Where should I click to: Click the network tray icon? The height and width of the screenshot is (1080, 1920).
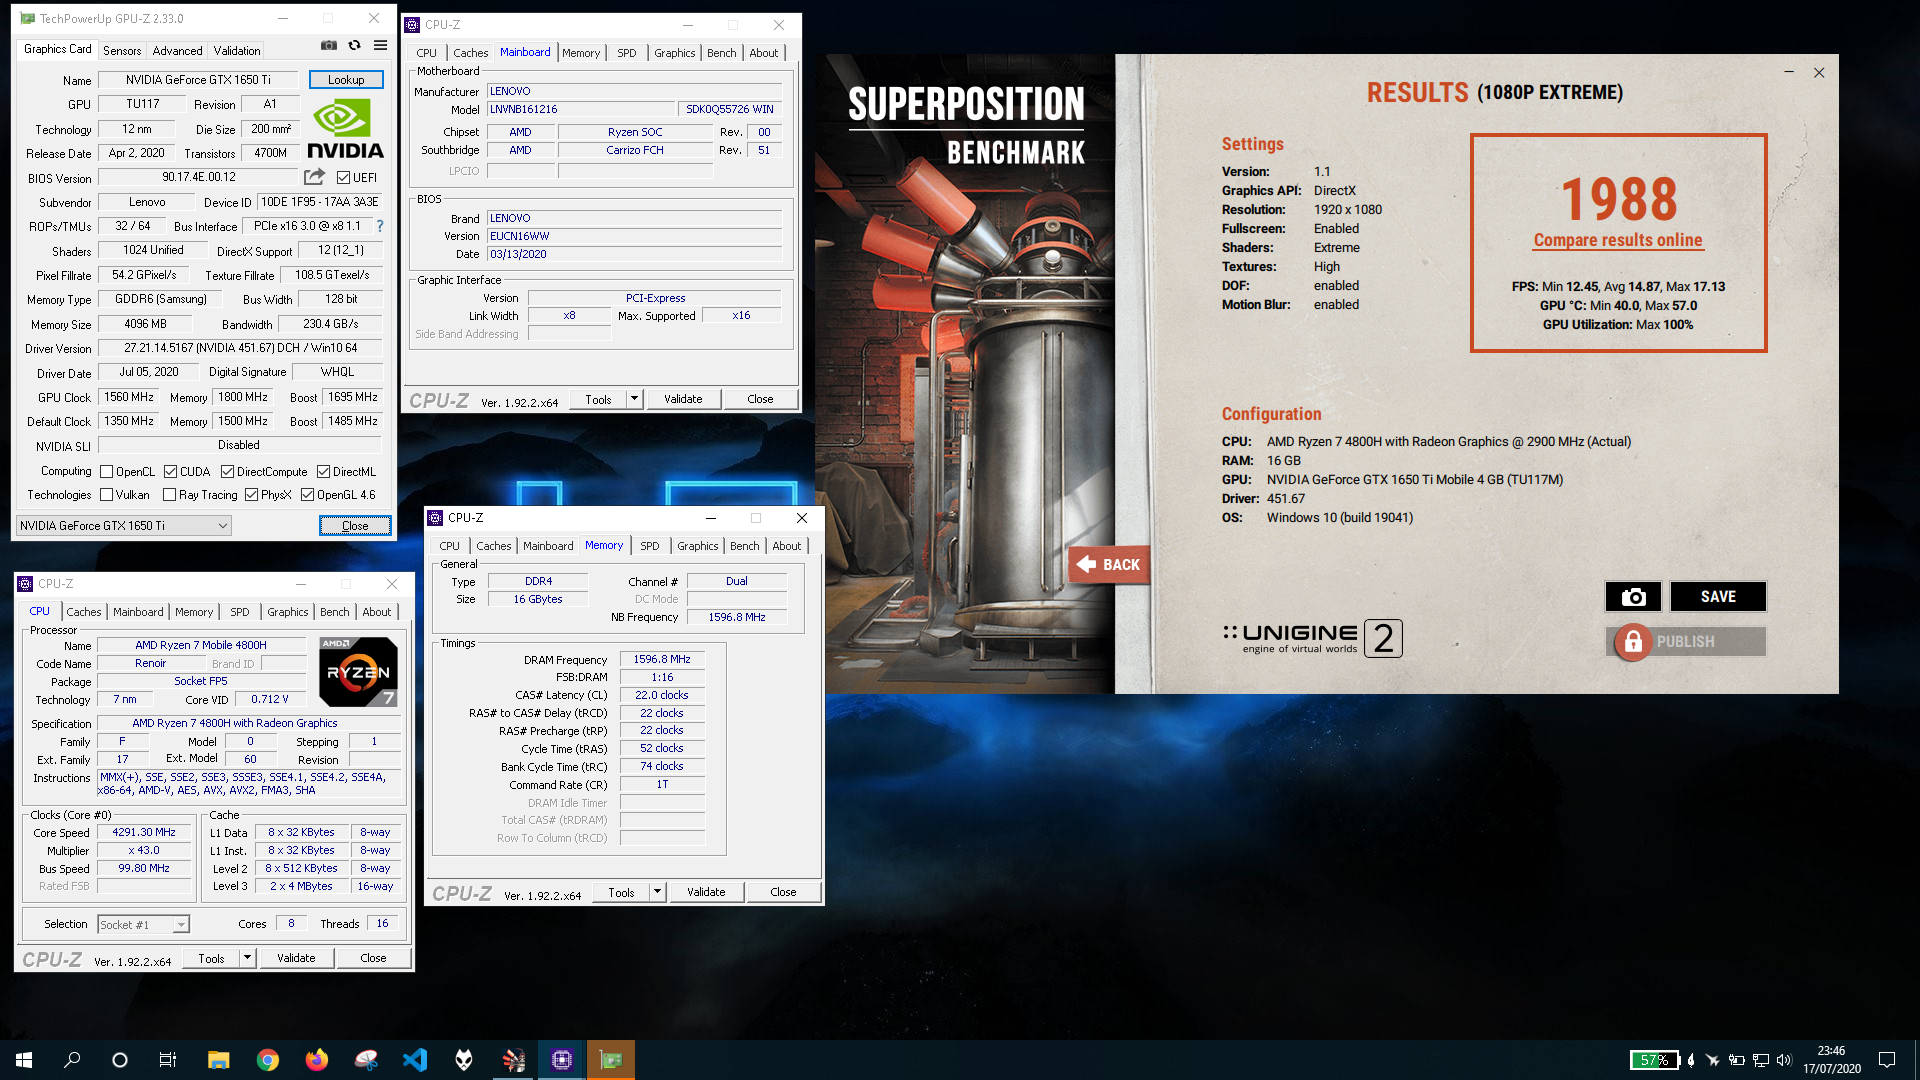coord(1760,1060)
